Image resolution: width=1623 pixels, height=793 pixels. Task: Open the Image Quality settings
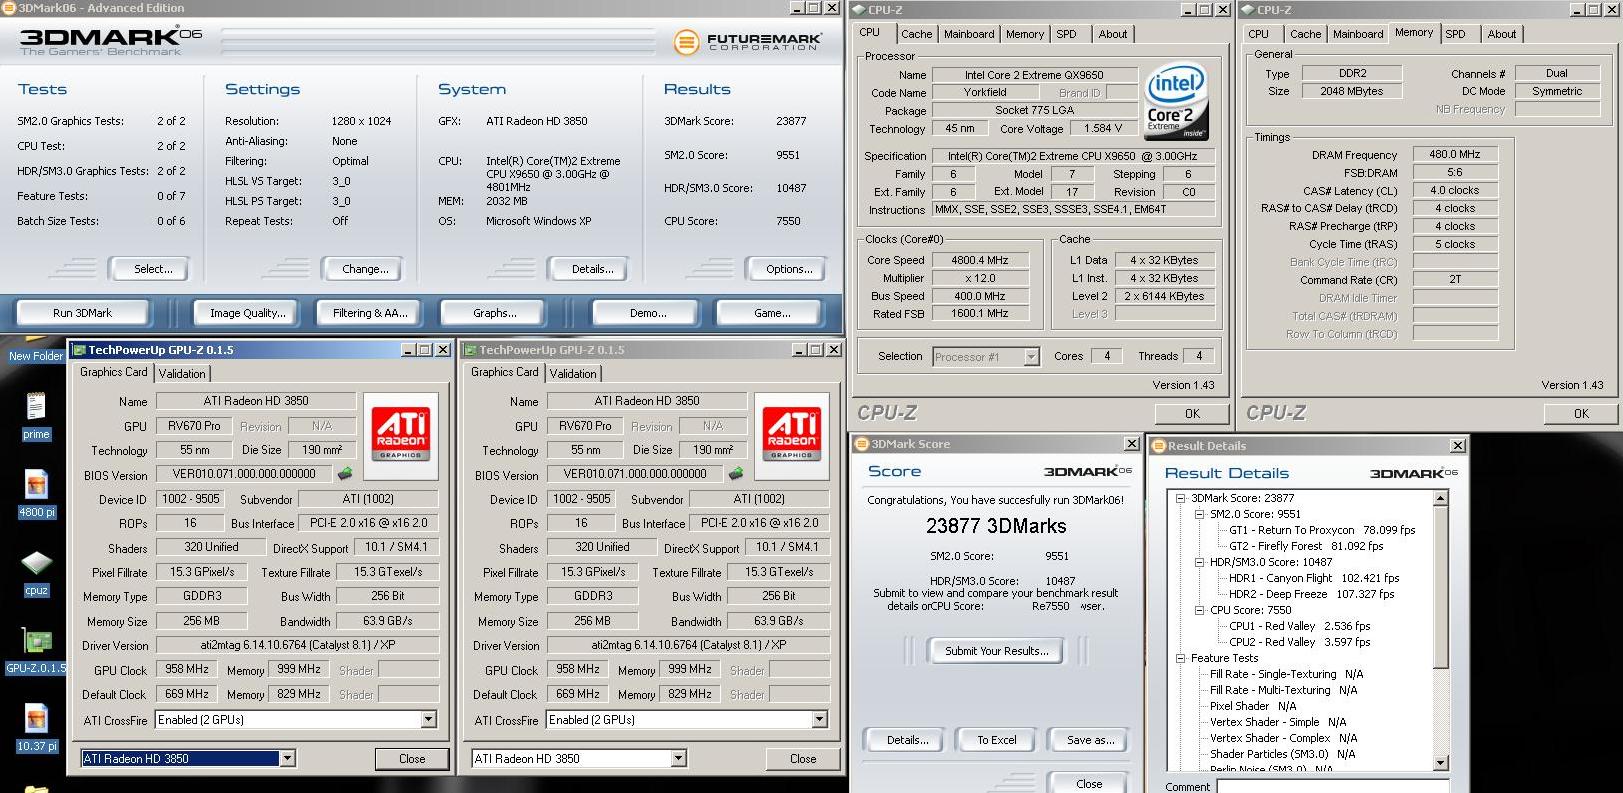point(247,313)
